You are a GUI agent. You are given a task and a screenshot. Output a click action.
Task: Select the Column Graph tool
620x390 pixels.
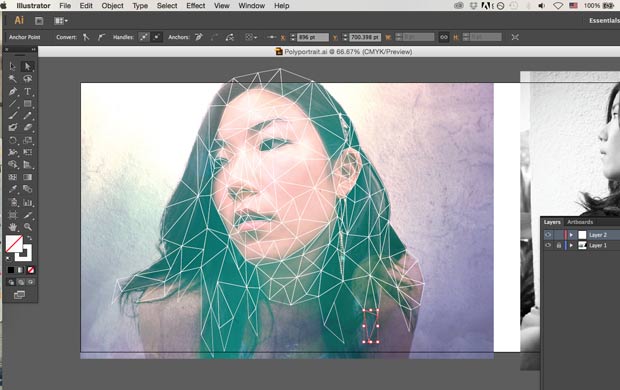(27, 203)
